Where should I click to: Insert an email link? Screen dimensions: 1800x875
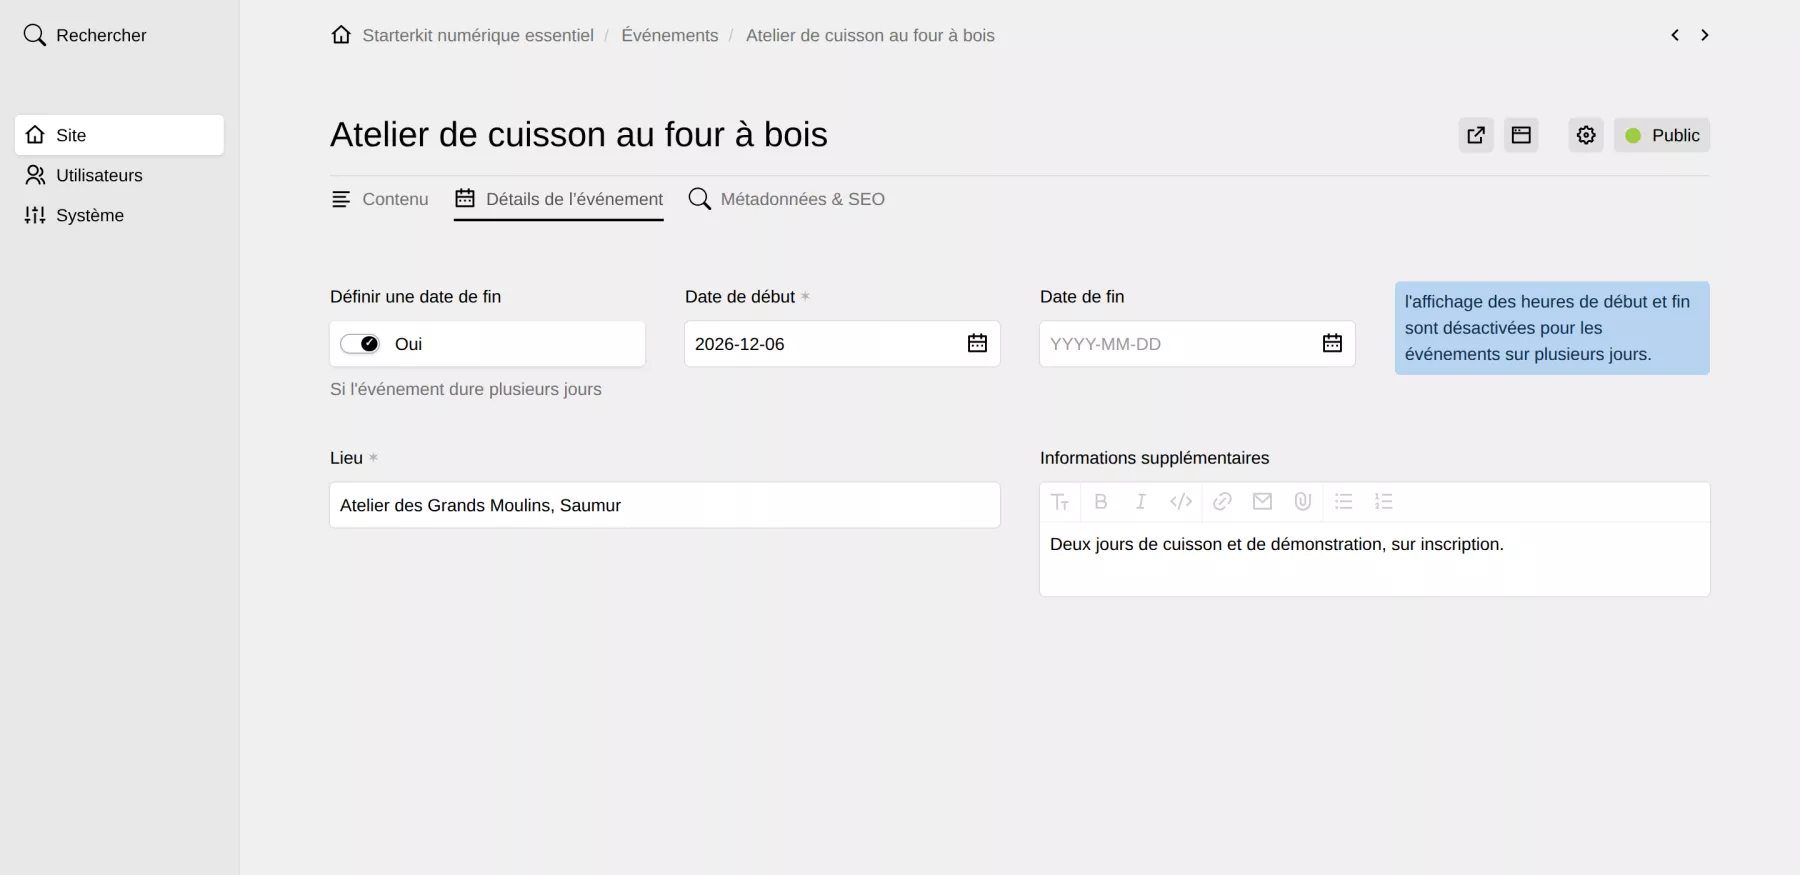1263,502
